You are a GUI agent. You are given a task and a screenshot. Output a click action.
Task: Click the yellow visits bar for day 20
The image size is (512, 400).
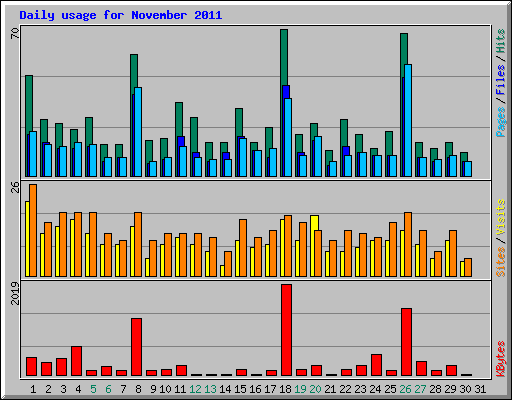pyautogui.click(x=314, y=223)
